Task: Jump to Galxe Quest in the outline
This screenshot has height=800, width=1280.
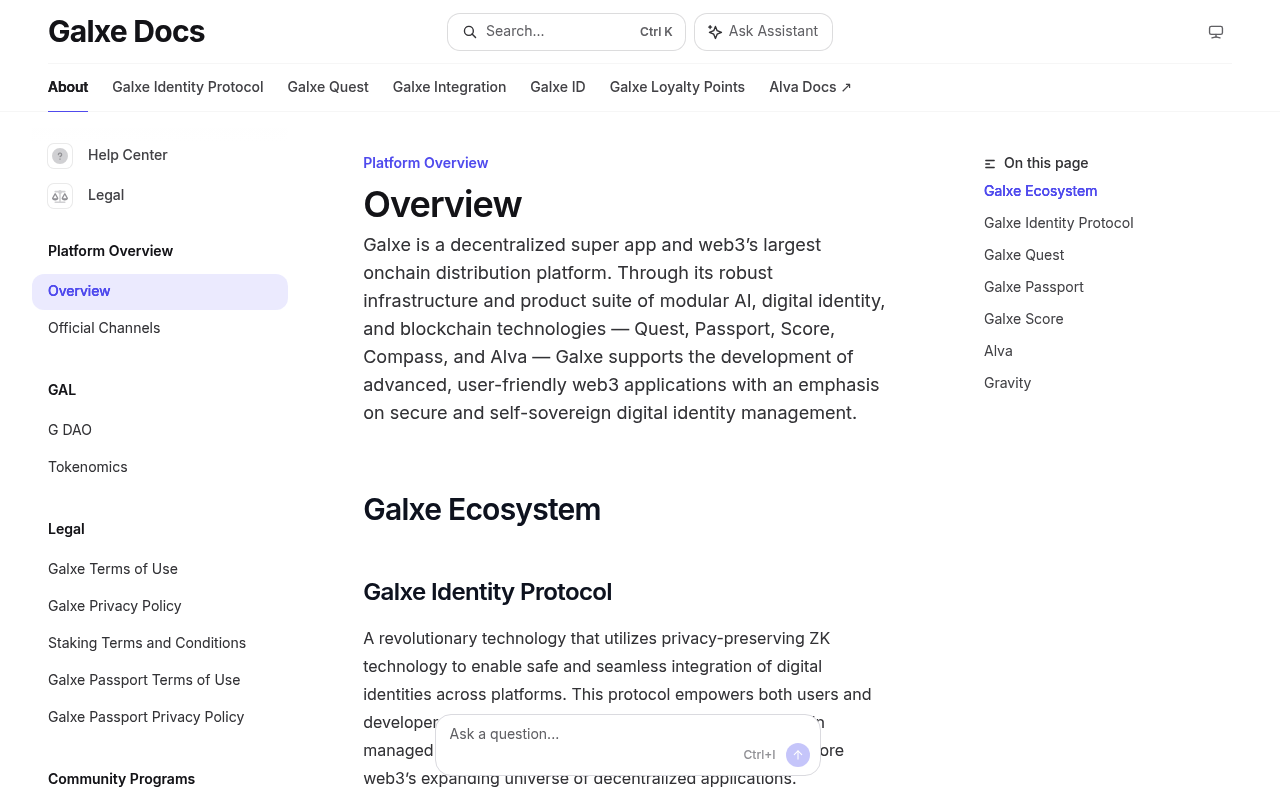Action: point(1024,255)
